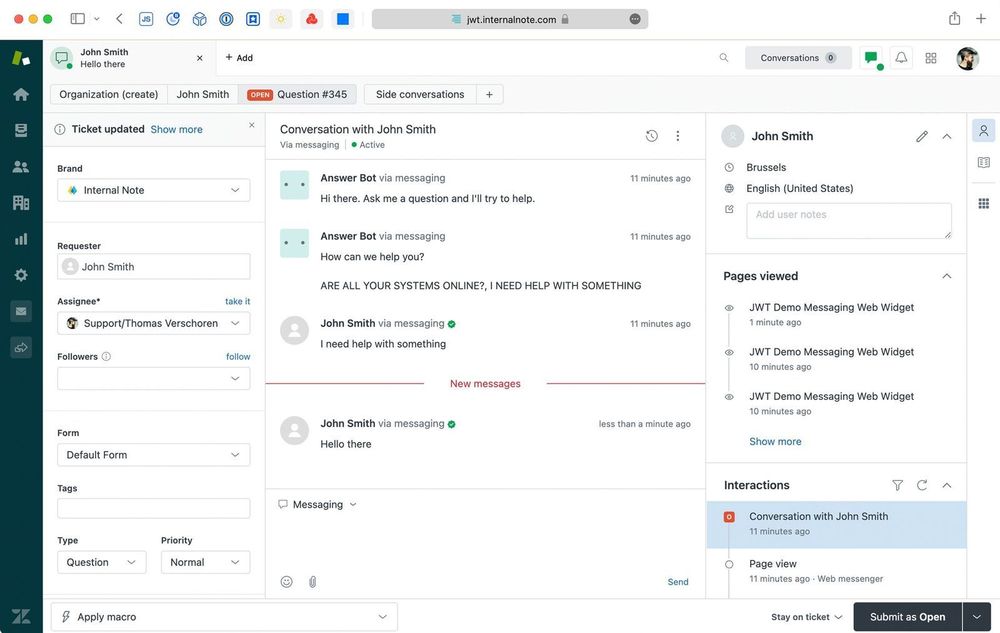Insert an emoji in the message composer
Image resolution: width=1000 pixels, height=633 pixels.
pyautogui.click(x=286, y=581)
